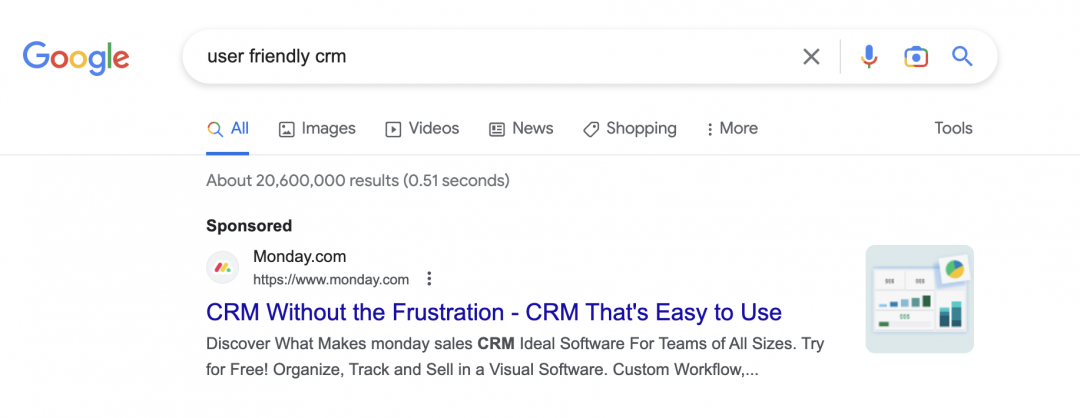Go to the Shopping tab
The height and width of the screenshot is (418, 1080).
630,129
